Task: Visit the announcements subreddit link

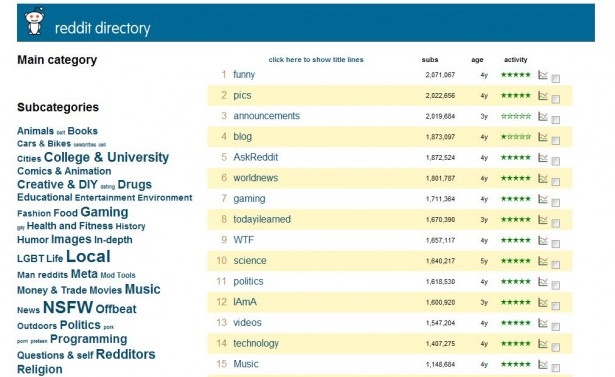Action: click(x=267, y=116)
